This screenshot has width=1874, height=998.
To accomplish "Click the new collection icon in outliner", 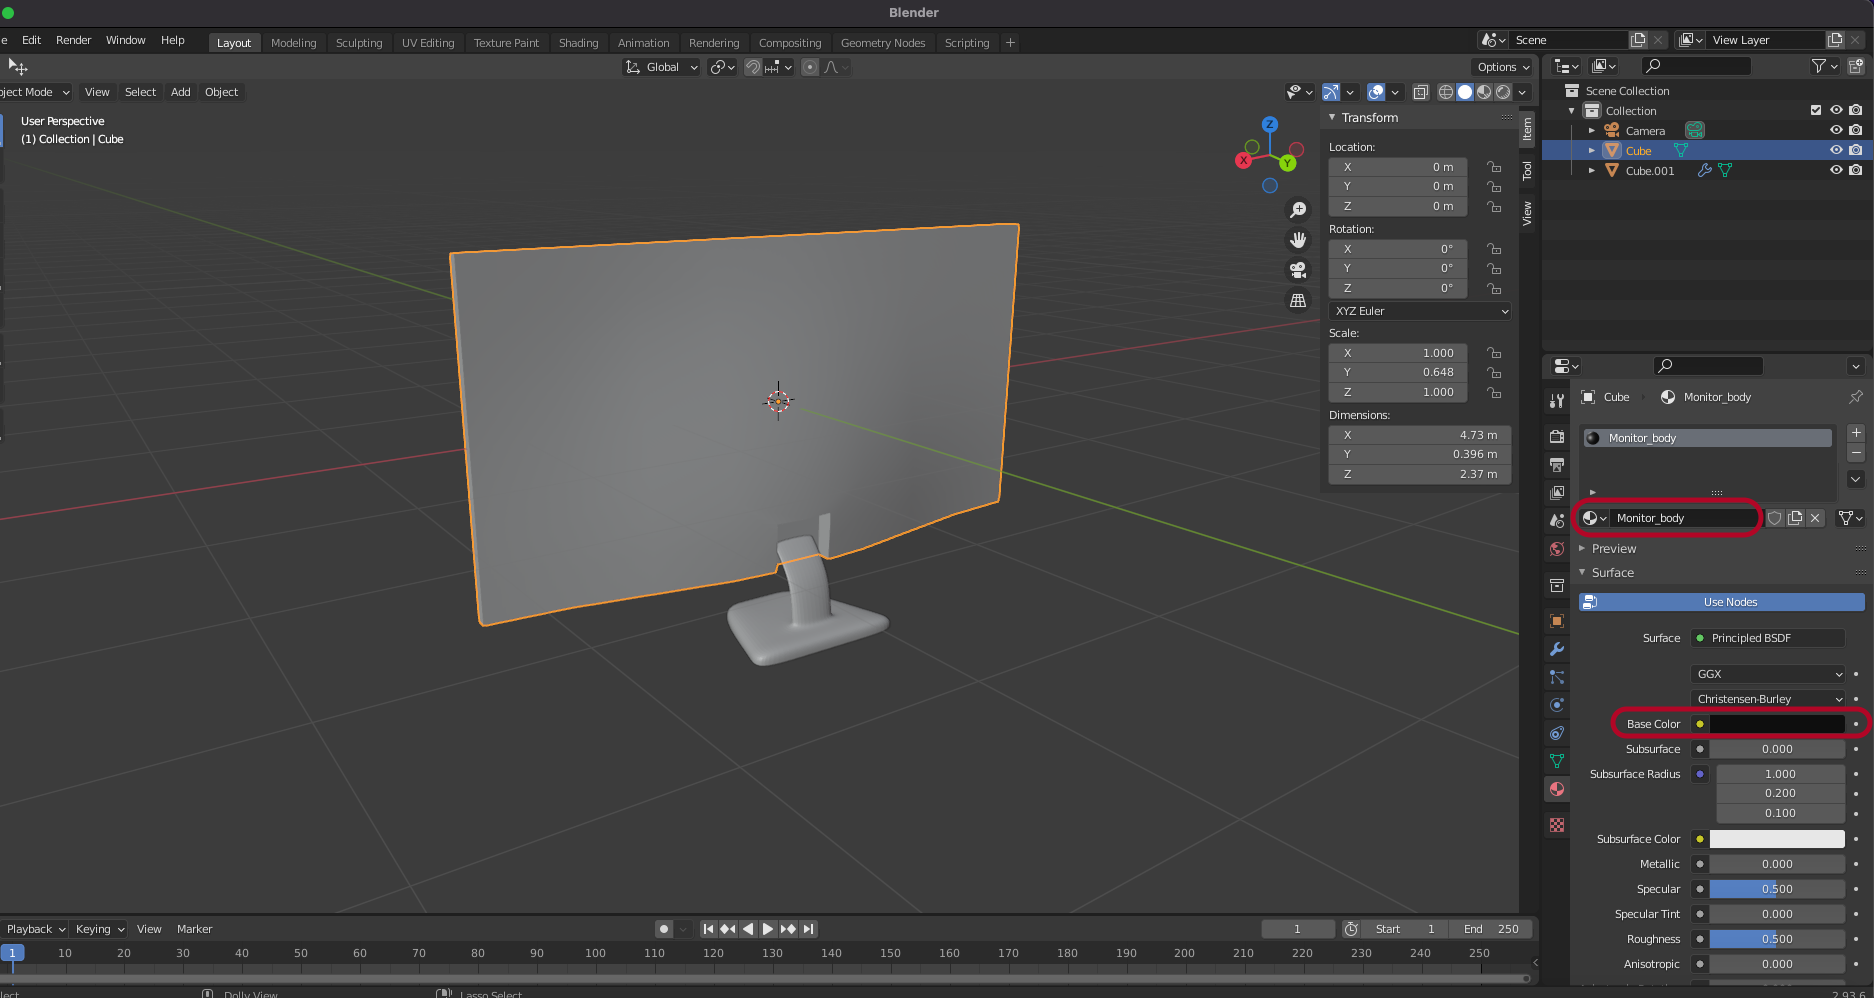I will click(1856, 66).
